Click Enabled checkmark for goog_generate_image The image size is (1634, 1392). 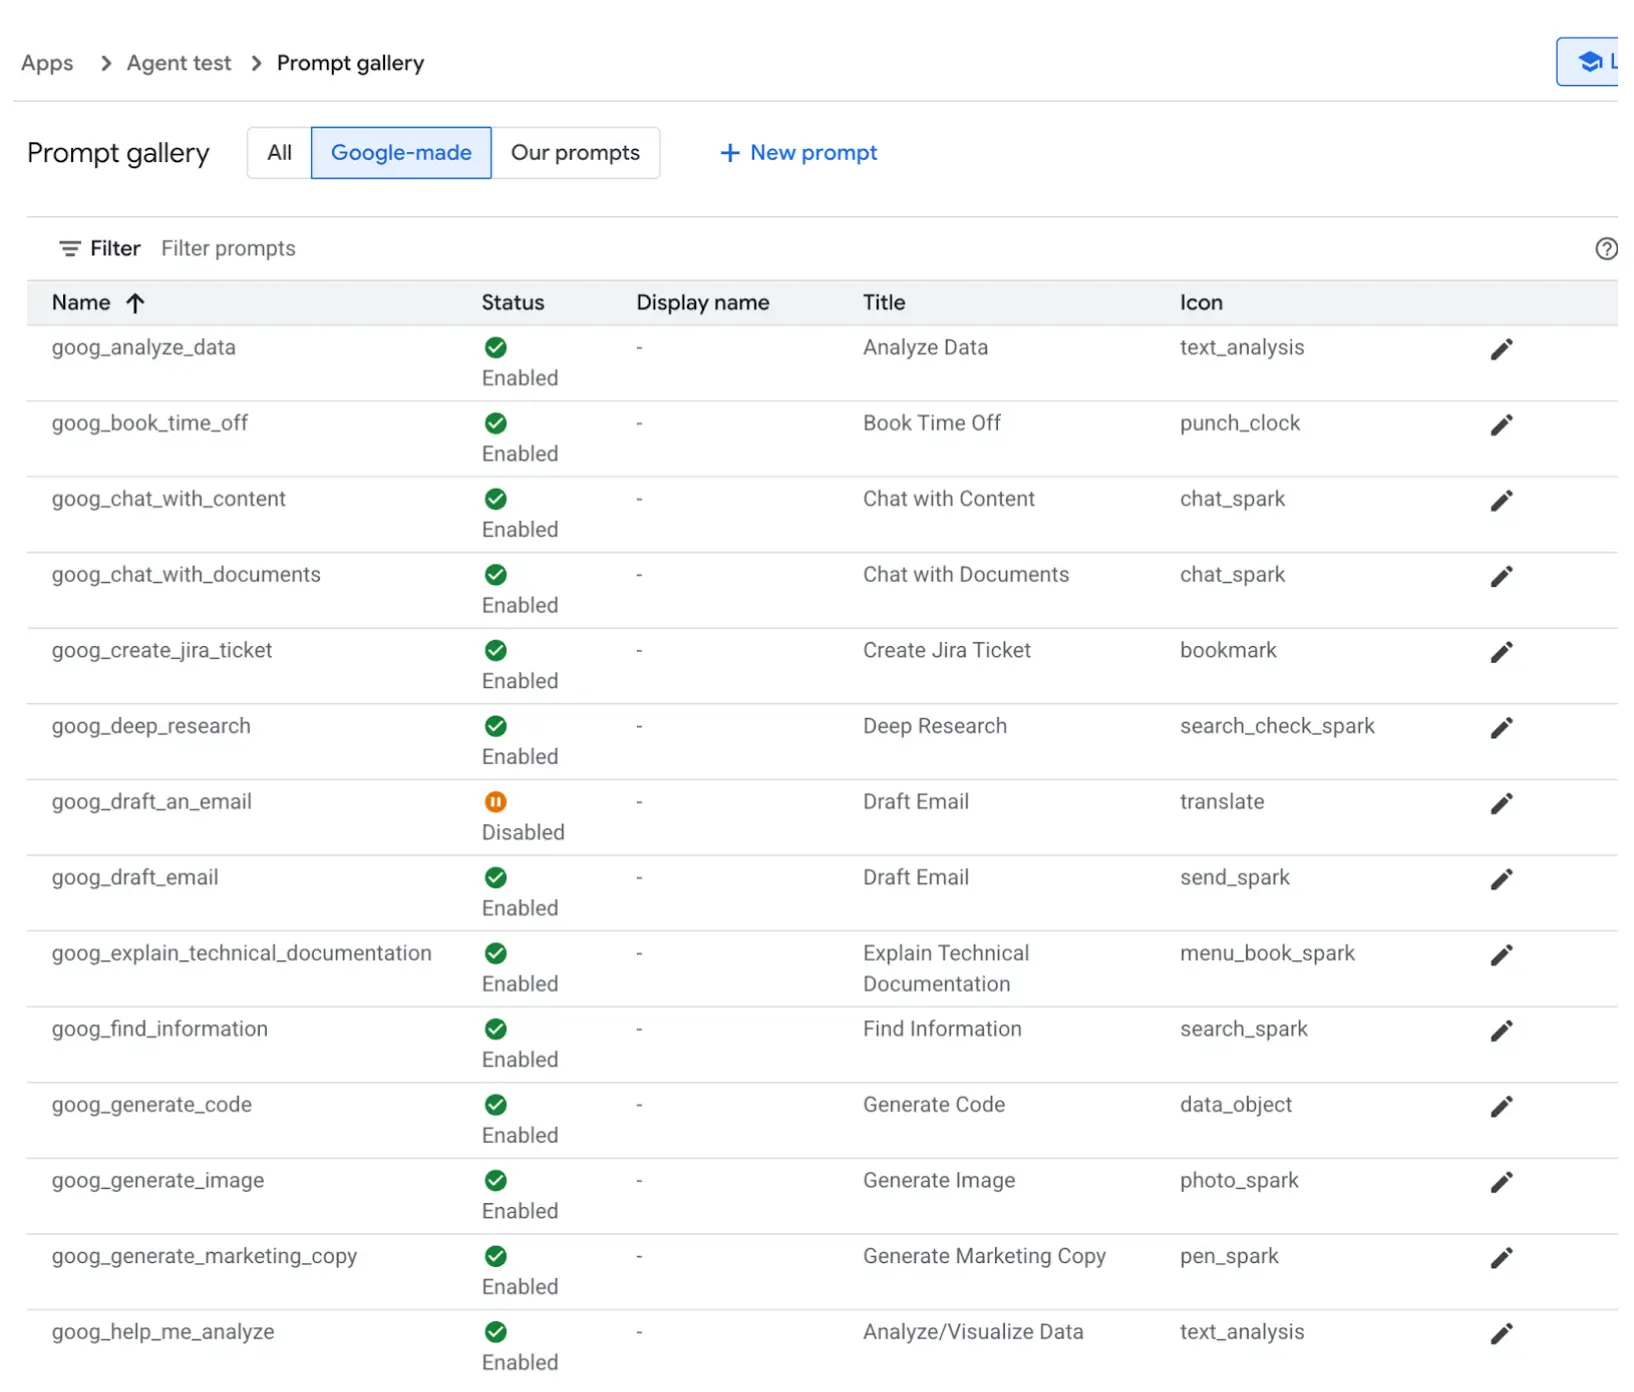point(495,1181)
